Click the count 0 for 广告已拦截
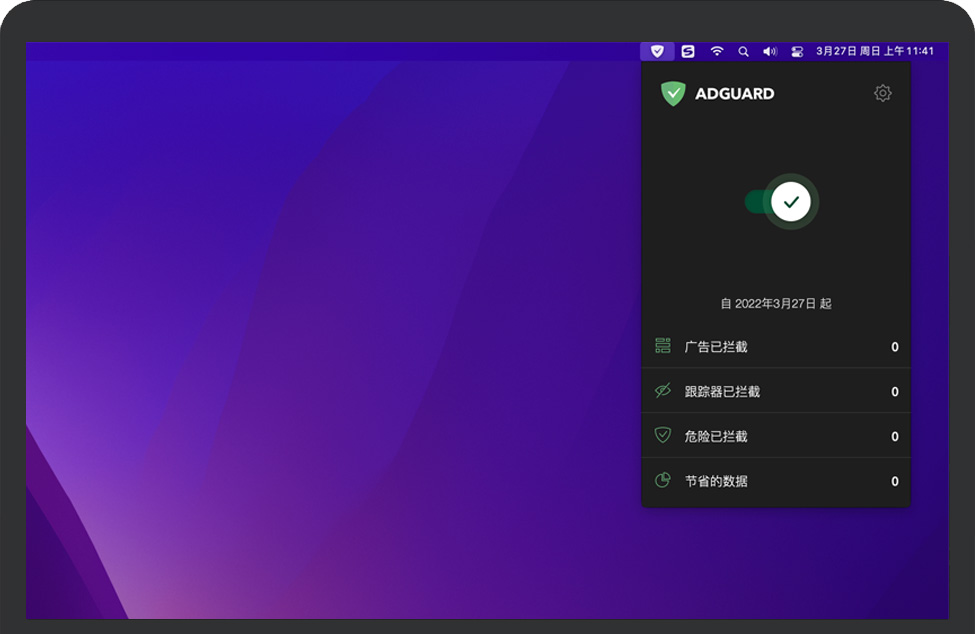Screen dimensions: 975x634 pyautogui.click(x=895, y=347)
